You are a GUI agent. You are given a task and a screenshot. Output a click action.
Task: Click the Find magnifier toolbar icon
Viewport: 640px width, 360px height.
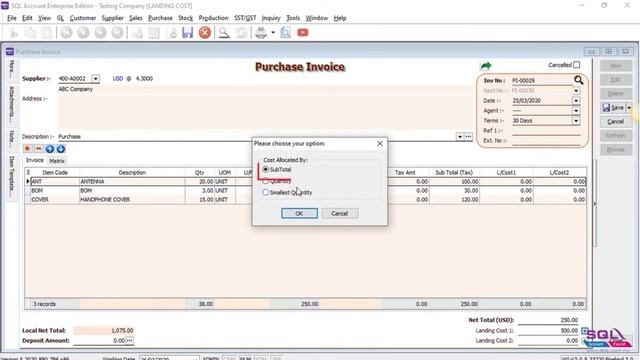224,33
